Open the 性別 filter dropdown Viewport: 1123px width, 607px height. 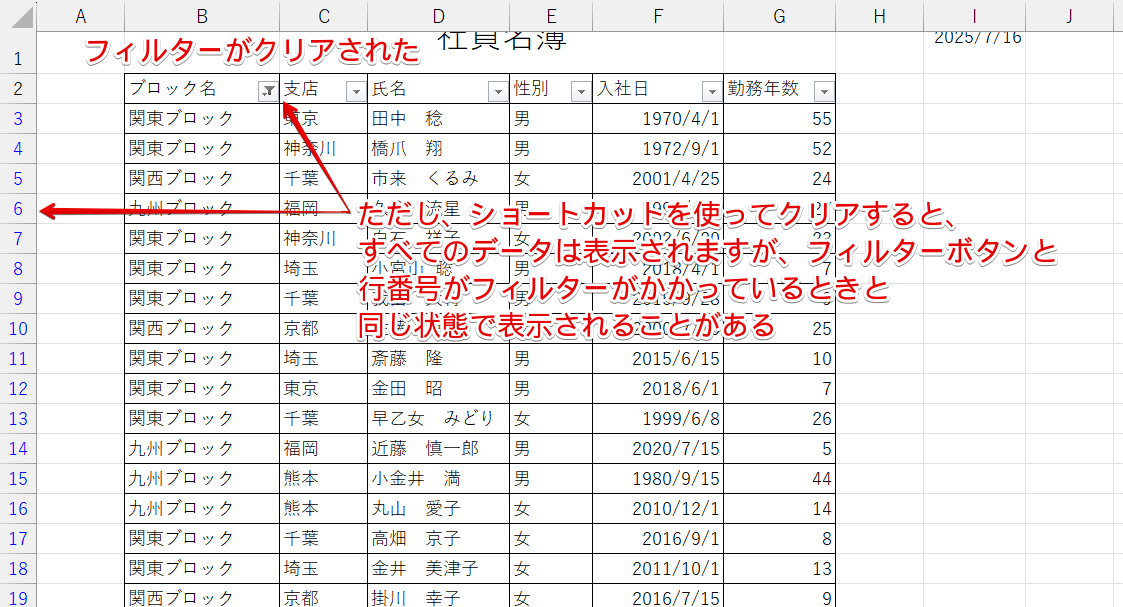580,91
